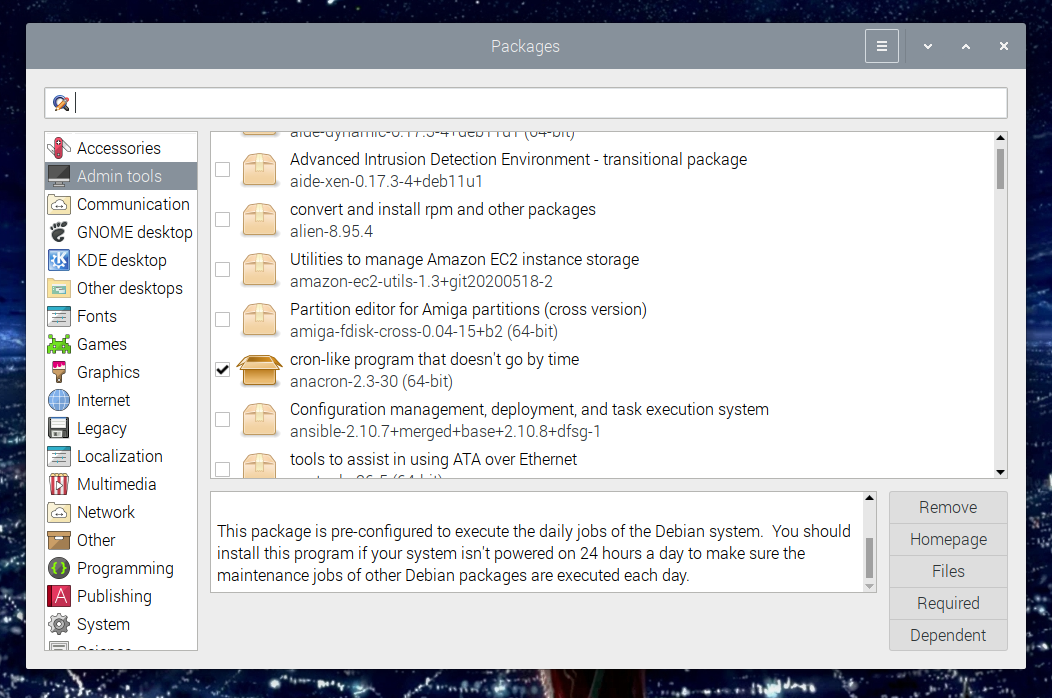
Task: Open the hamburger menu icon in the titlebar
Action: pyautogui.click(x=881, y=46)
